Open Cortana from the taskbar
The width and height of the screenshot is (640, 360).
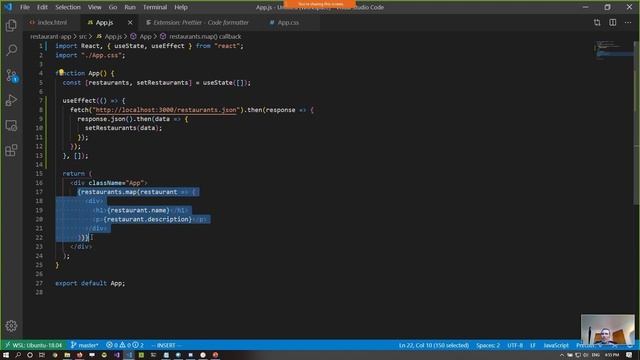pyautogui.click(x=30, y=355)
